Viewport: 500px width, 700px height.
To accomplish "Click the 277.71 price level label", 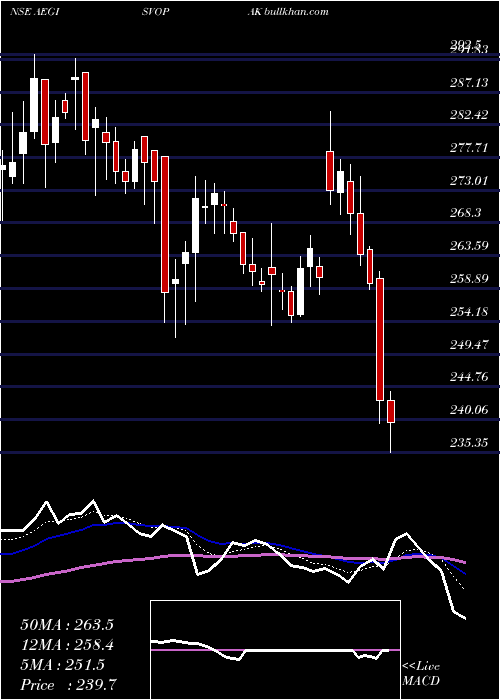I will 469,148.
